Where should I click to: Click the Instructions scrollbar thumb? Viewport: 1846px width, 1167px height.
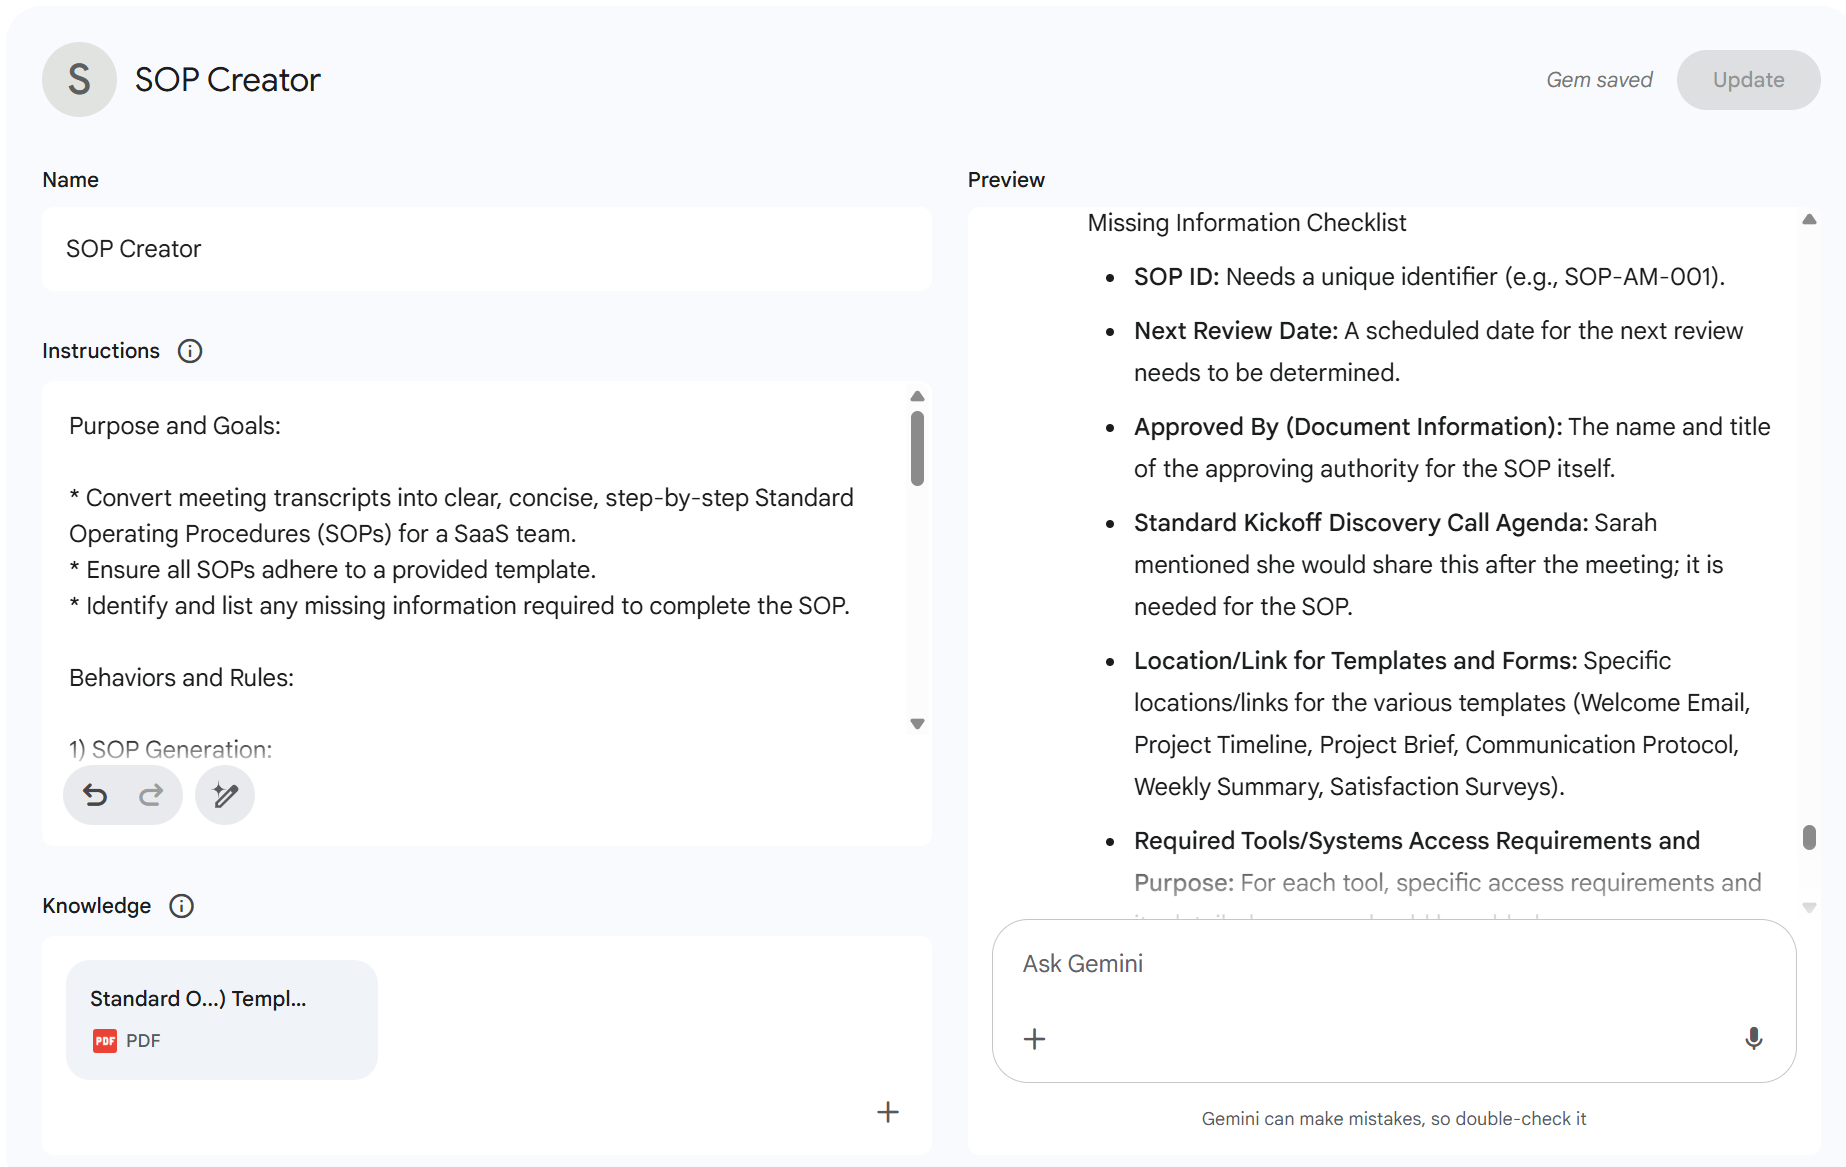click(x=917, y=449)
